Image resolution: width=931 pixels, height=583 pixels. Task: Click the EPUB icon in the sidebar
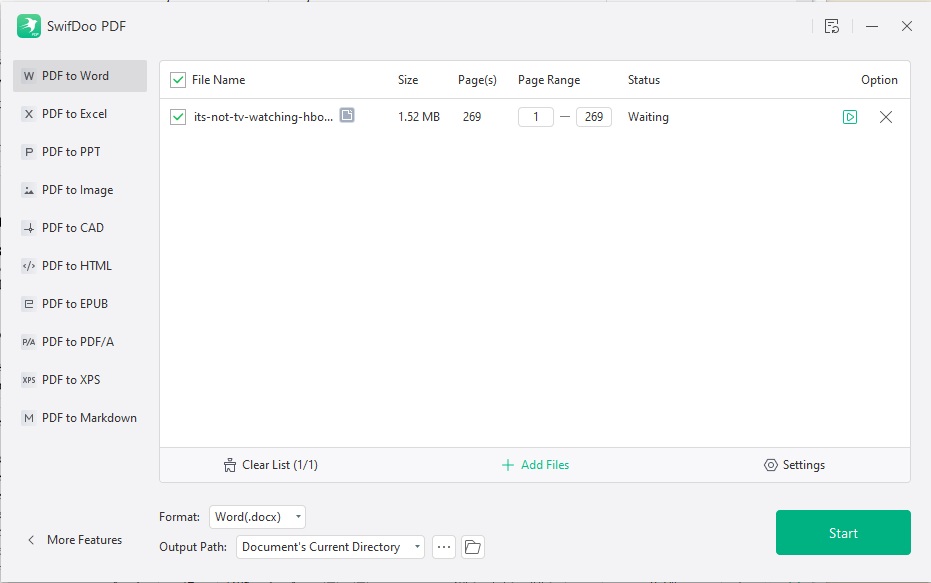pos(28,304)
